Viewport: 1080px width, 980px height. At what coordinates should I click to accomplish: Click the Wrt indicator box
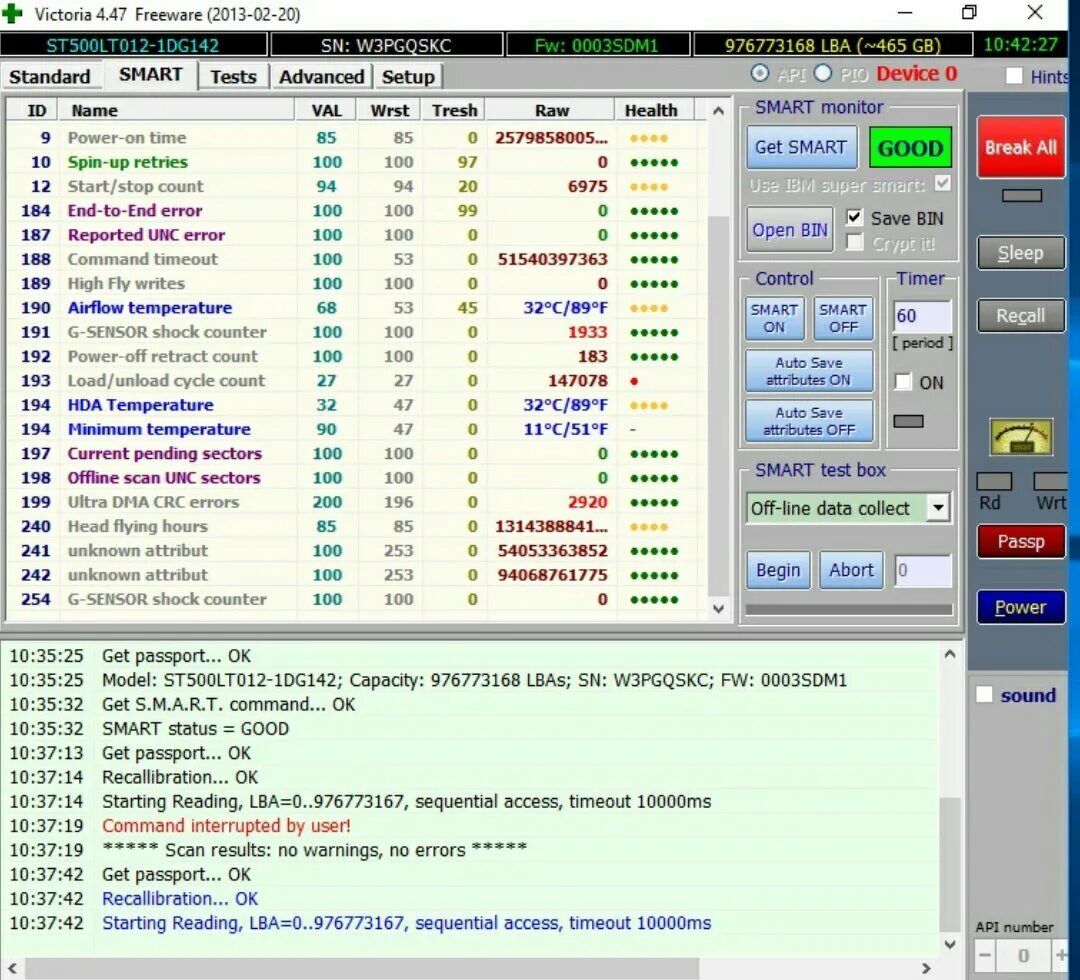click(x=1052, y=481)
